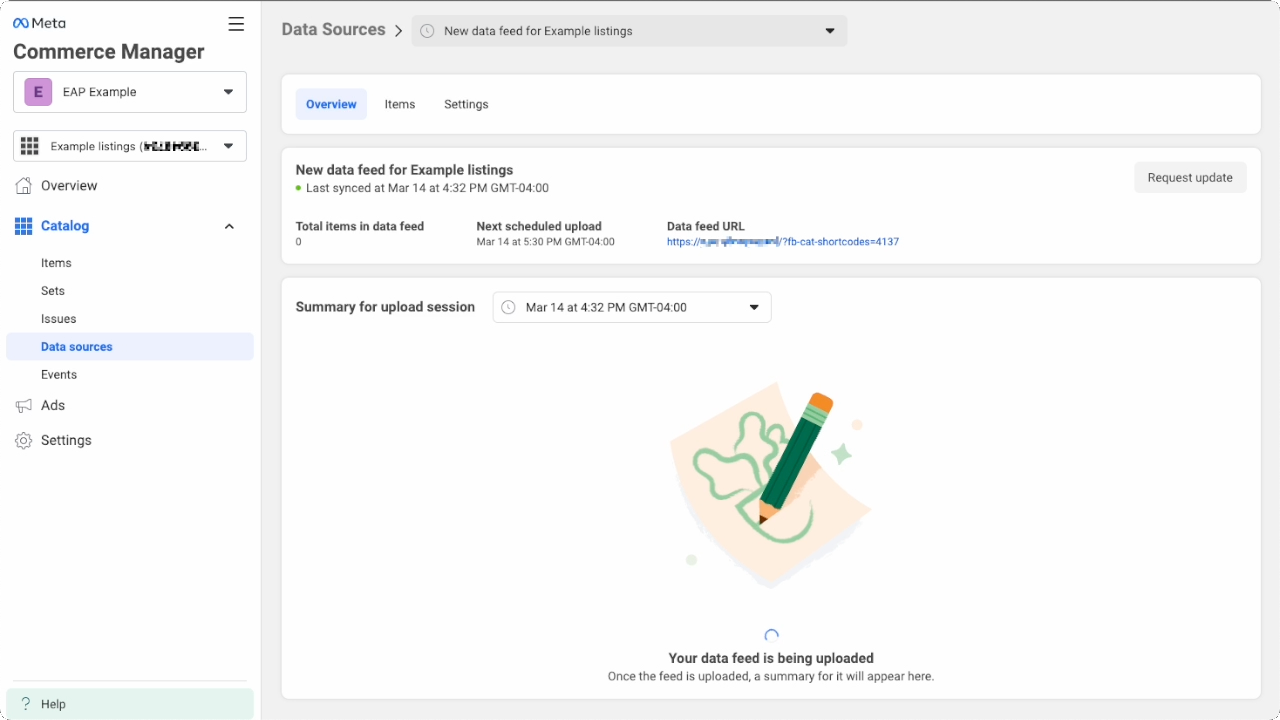1280x720 pixels.
Task: Switch to the Overview tab
Action: tap(331, 104)
